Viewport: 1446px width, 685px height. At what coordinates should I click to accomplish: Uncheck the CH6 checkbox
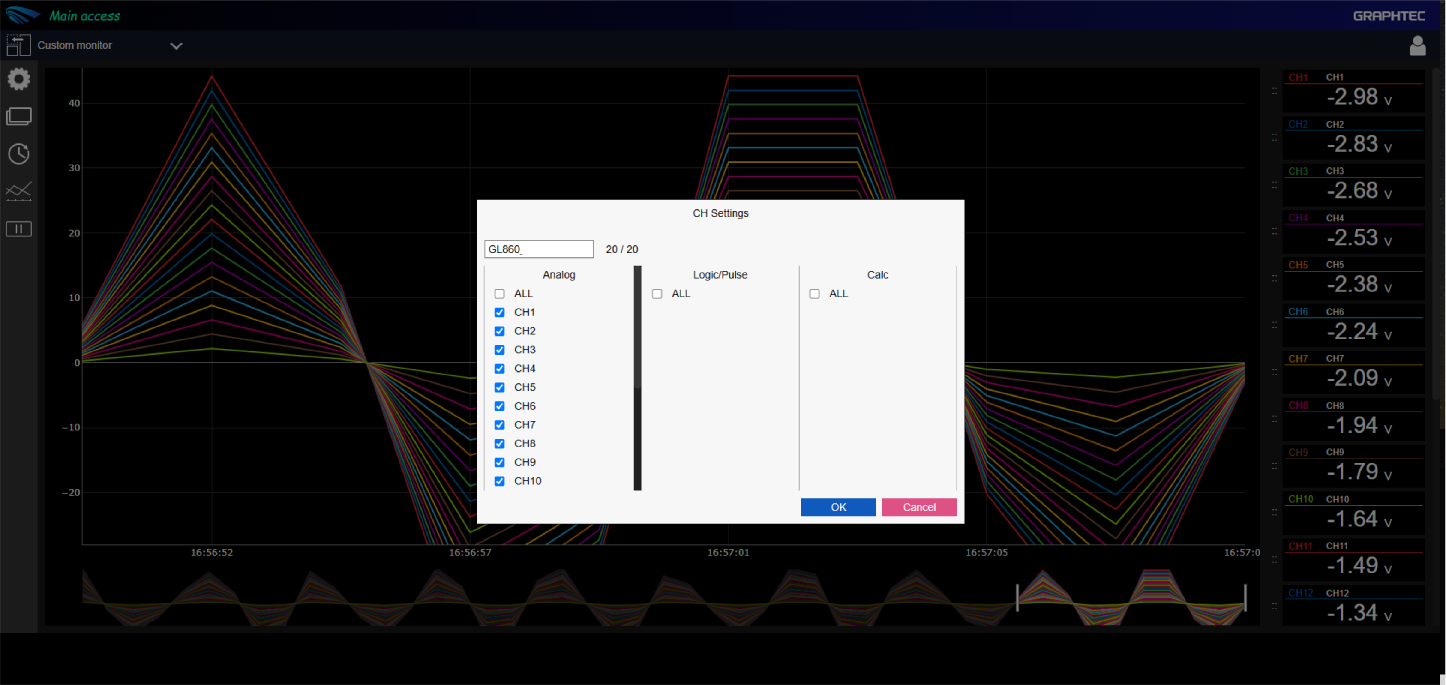(x=499, y=406)
